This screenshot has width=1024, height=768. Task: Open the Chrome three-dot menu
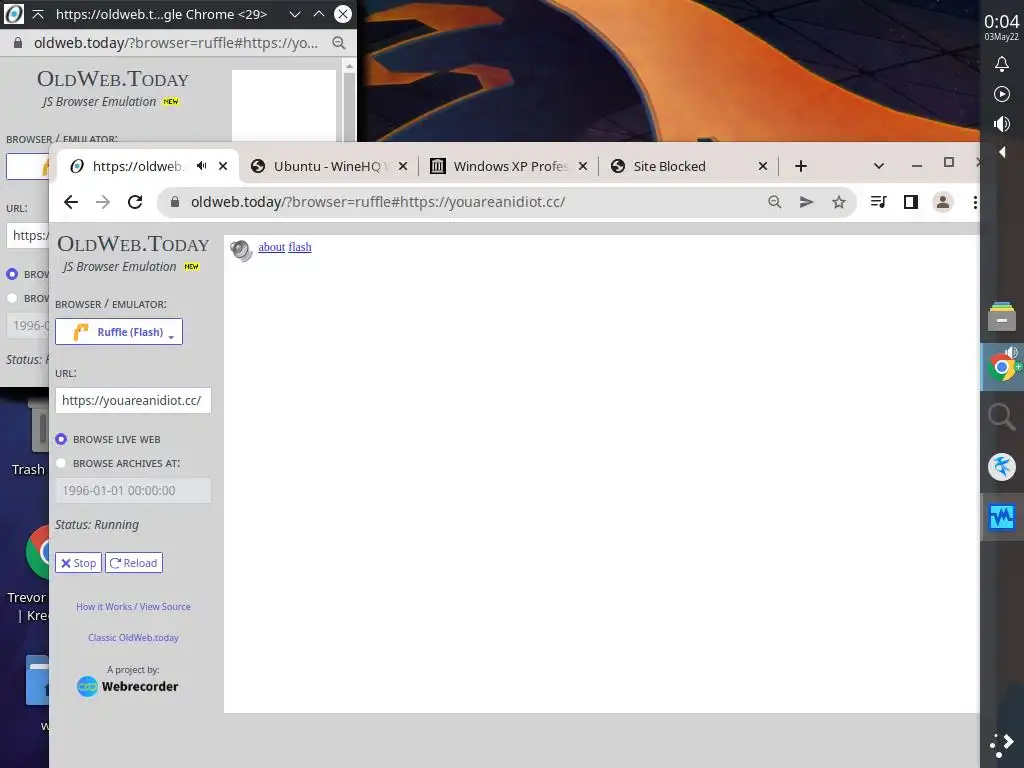[x=974, y=202]
